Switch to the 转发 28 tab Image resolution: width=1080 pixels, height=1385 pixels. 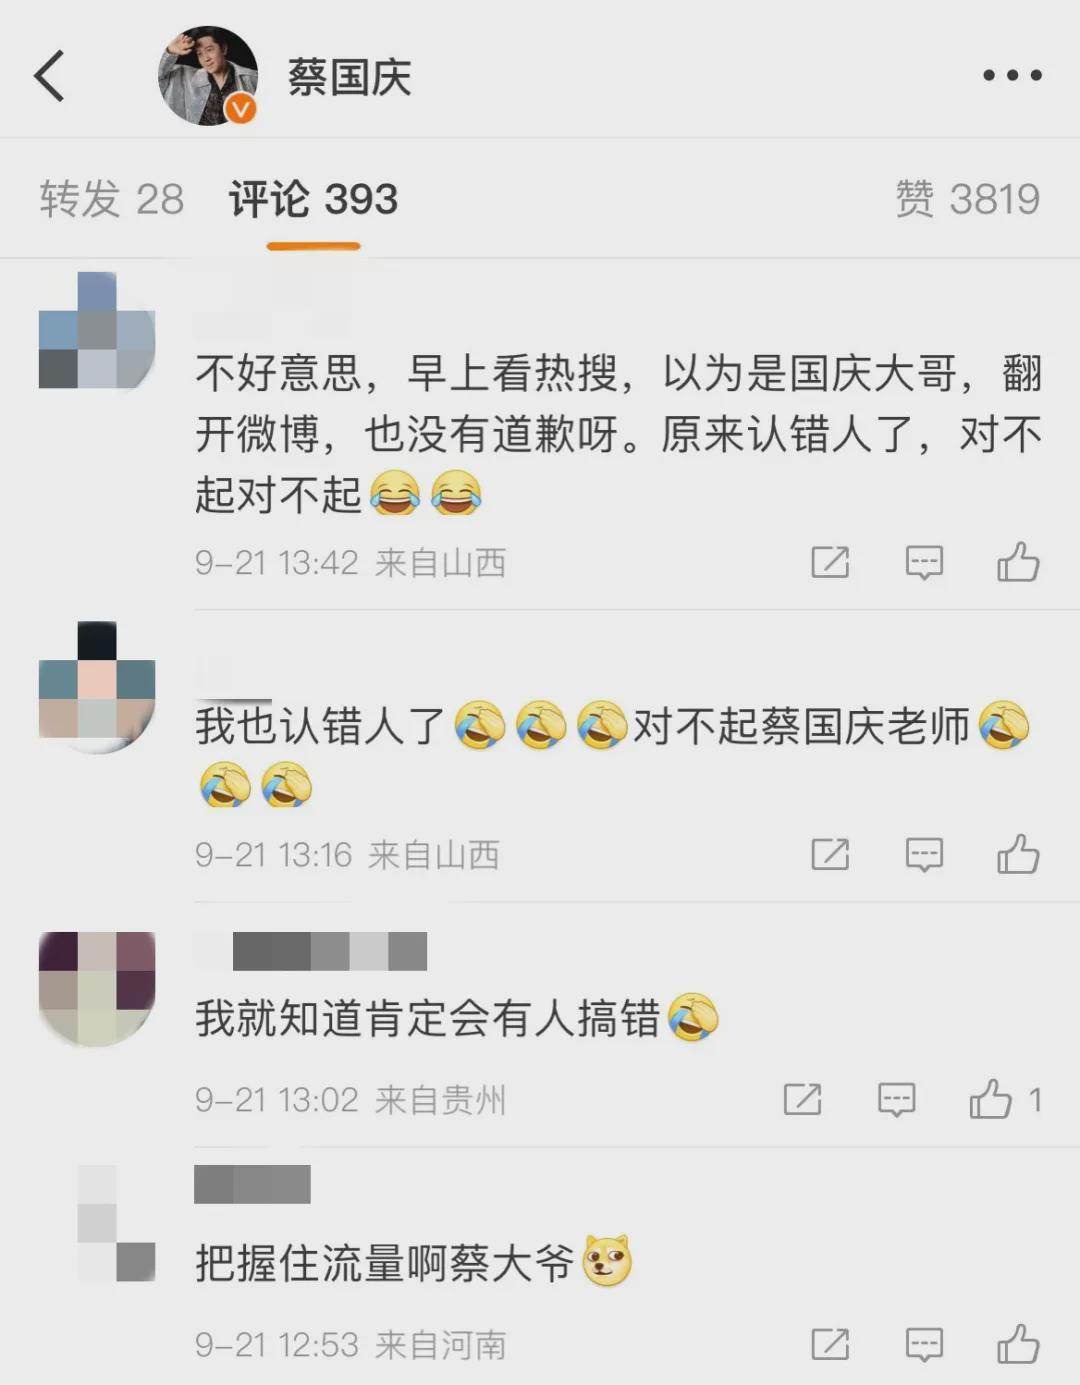coord(112,199)
